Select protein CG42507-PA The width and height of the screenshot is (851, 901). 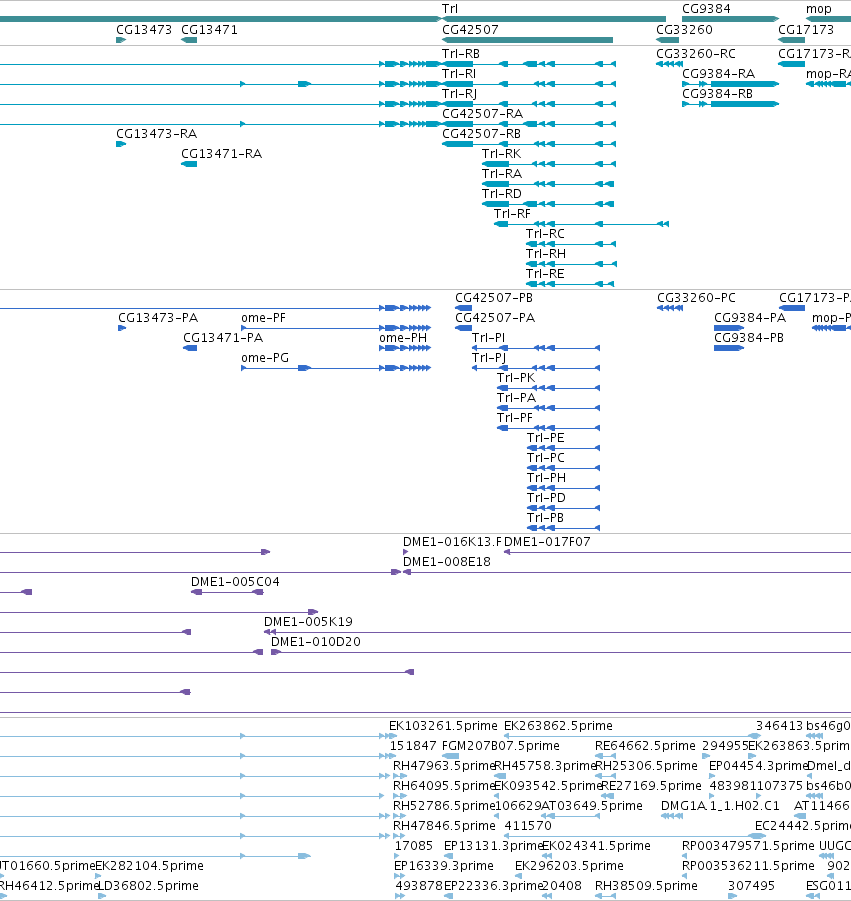(x=495, y=318)
